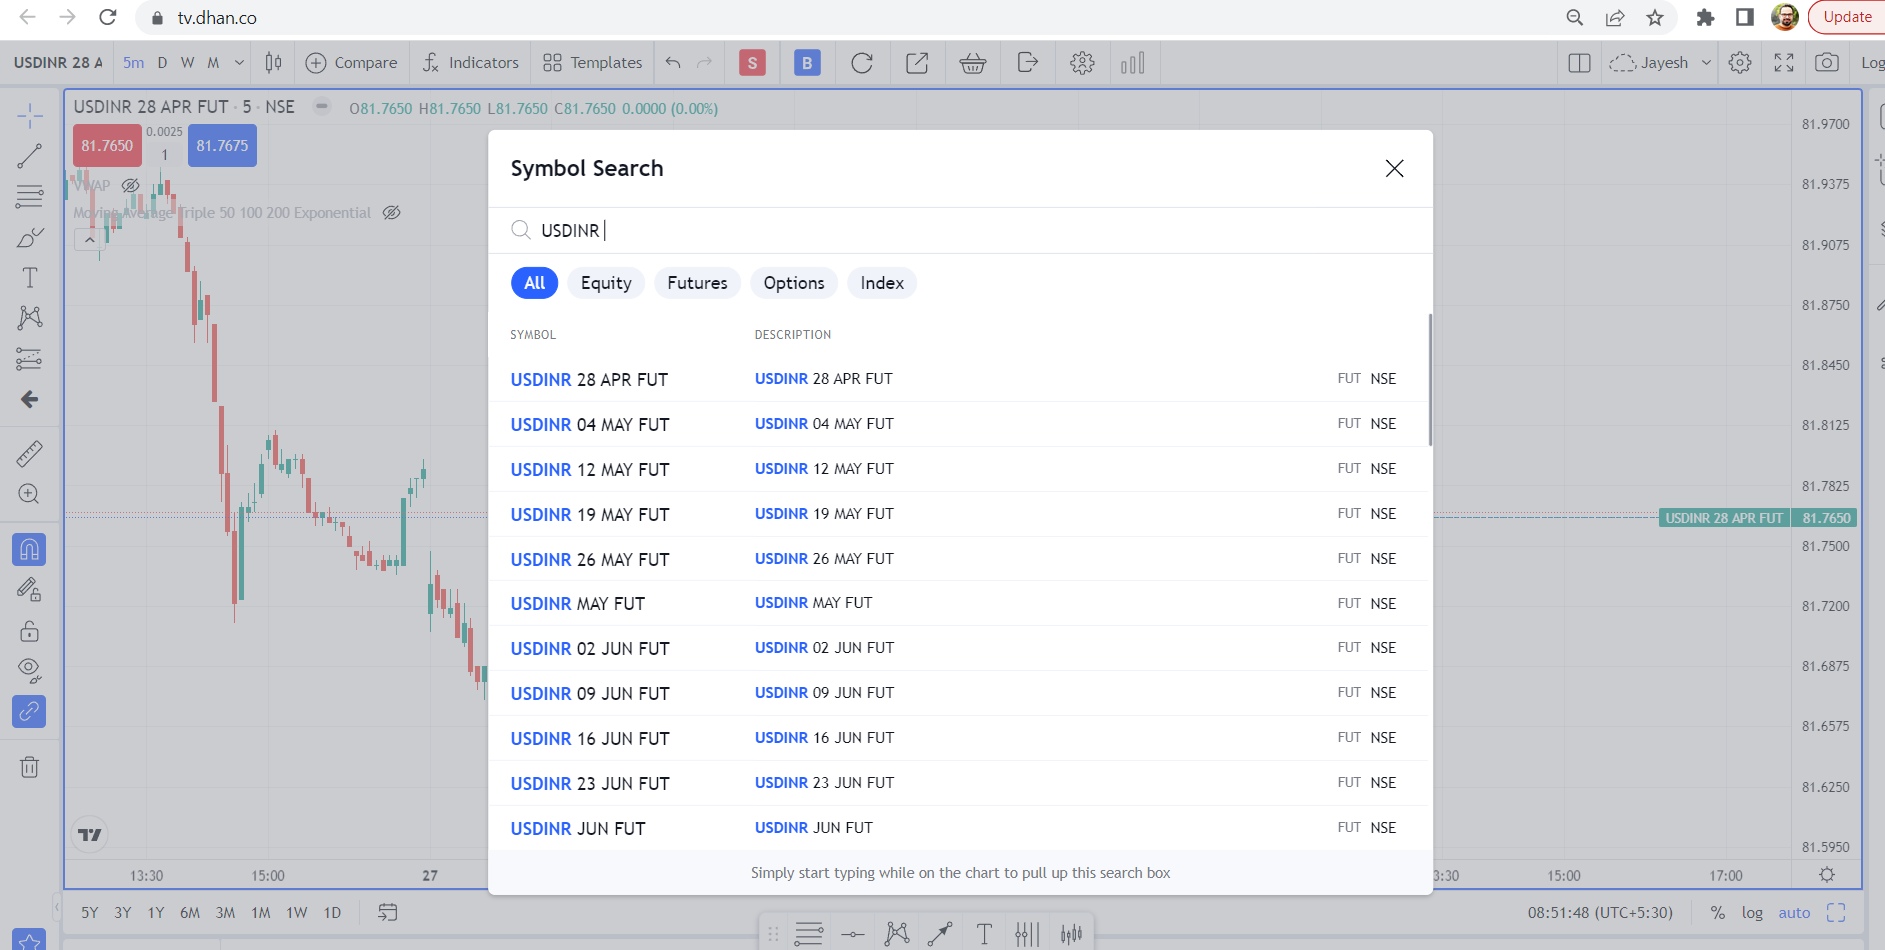Toggle Moving Average Triple visibility eye
Image resolution: width=1885 pixels, height=950 pixels.
(x=392, y=213)
